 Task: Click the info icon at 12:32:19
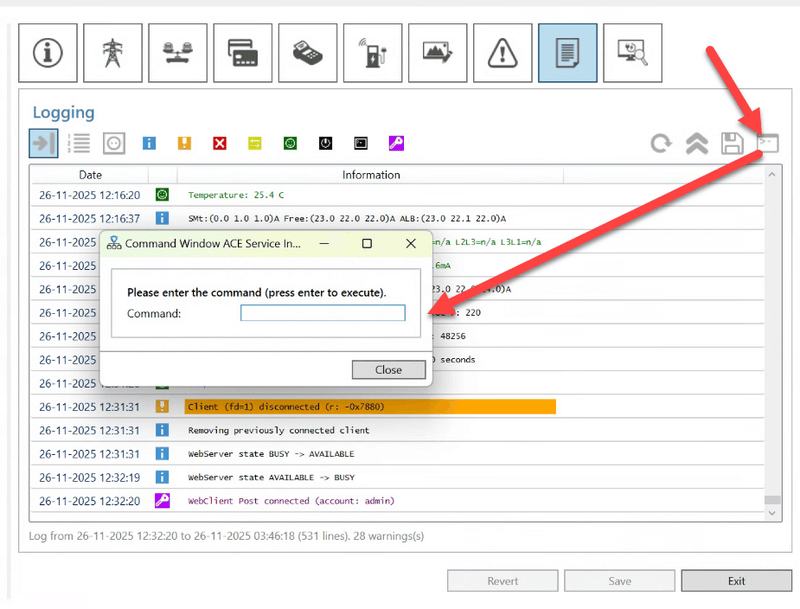tap(162, 477)
